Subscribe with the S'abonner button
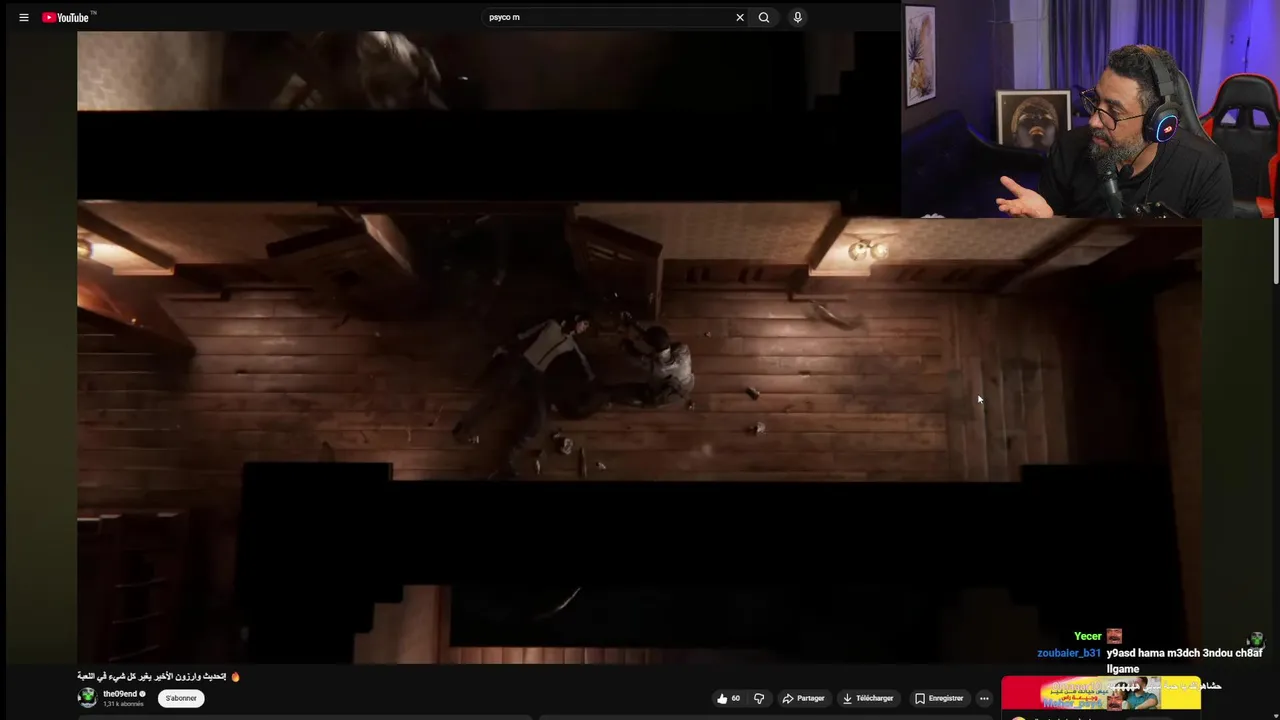Image resolution: width=1280 pixels, height=720 pixels. [181, 698]
